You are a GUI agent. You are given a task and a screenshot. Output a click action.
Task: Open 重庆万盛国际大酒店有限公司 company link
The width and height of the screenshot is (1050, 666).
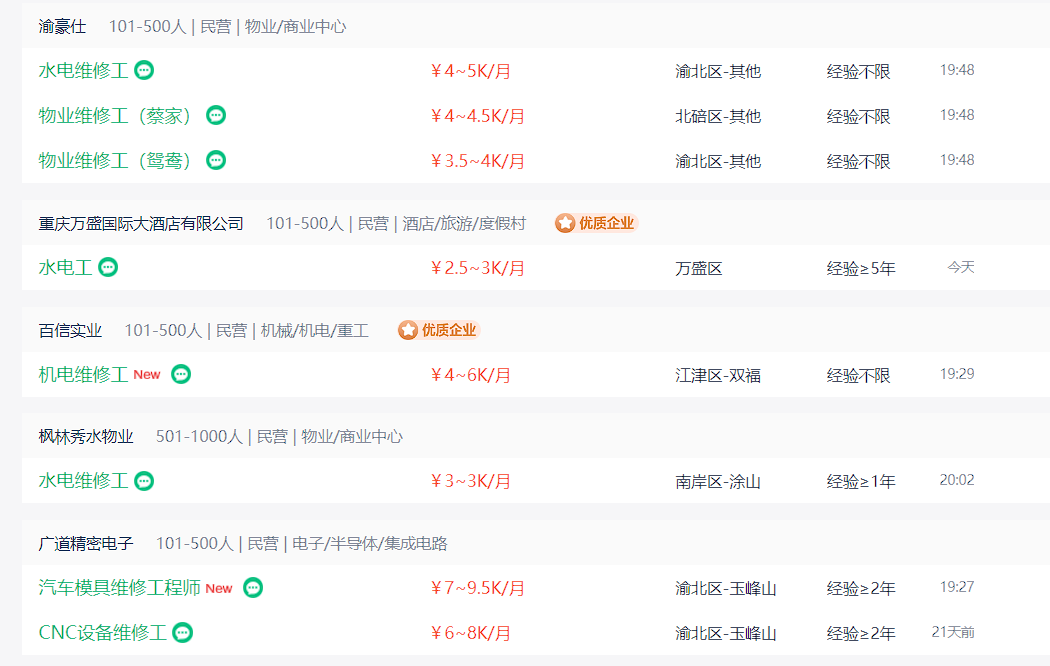pyautogui.click(x=141, y=224)
